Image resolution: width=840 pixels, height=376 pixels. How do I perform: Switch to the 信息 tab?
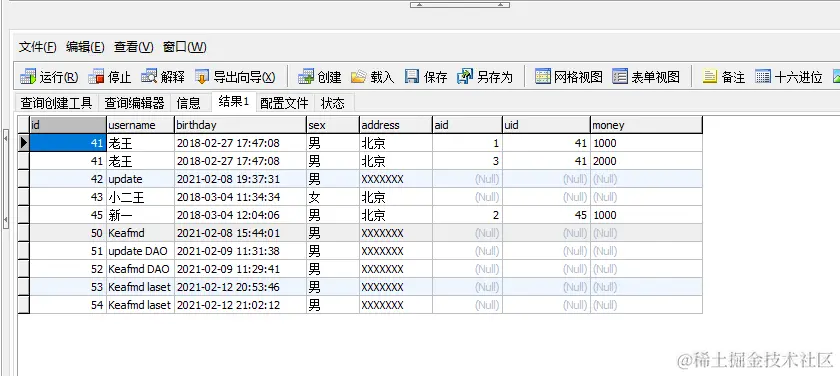tap(189, 103)
